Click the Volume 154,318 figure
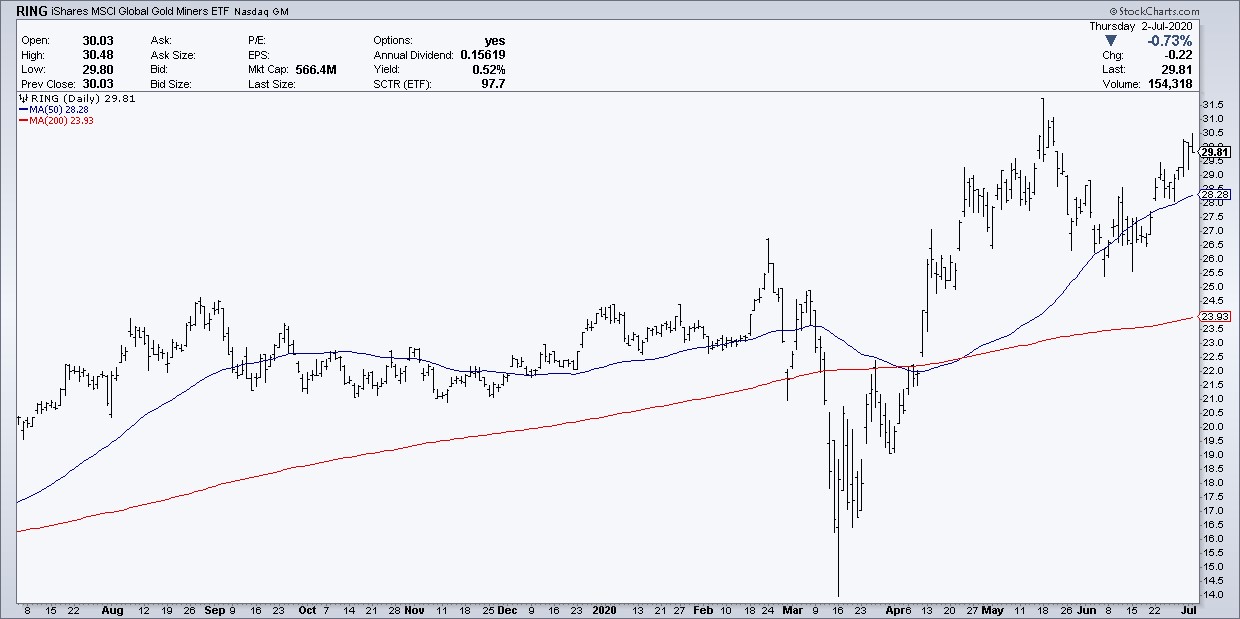The height and width of the screenshot is (619, 1240). [x=1204, y=85]
